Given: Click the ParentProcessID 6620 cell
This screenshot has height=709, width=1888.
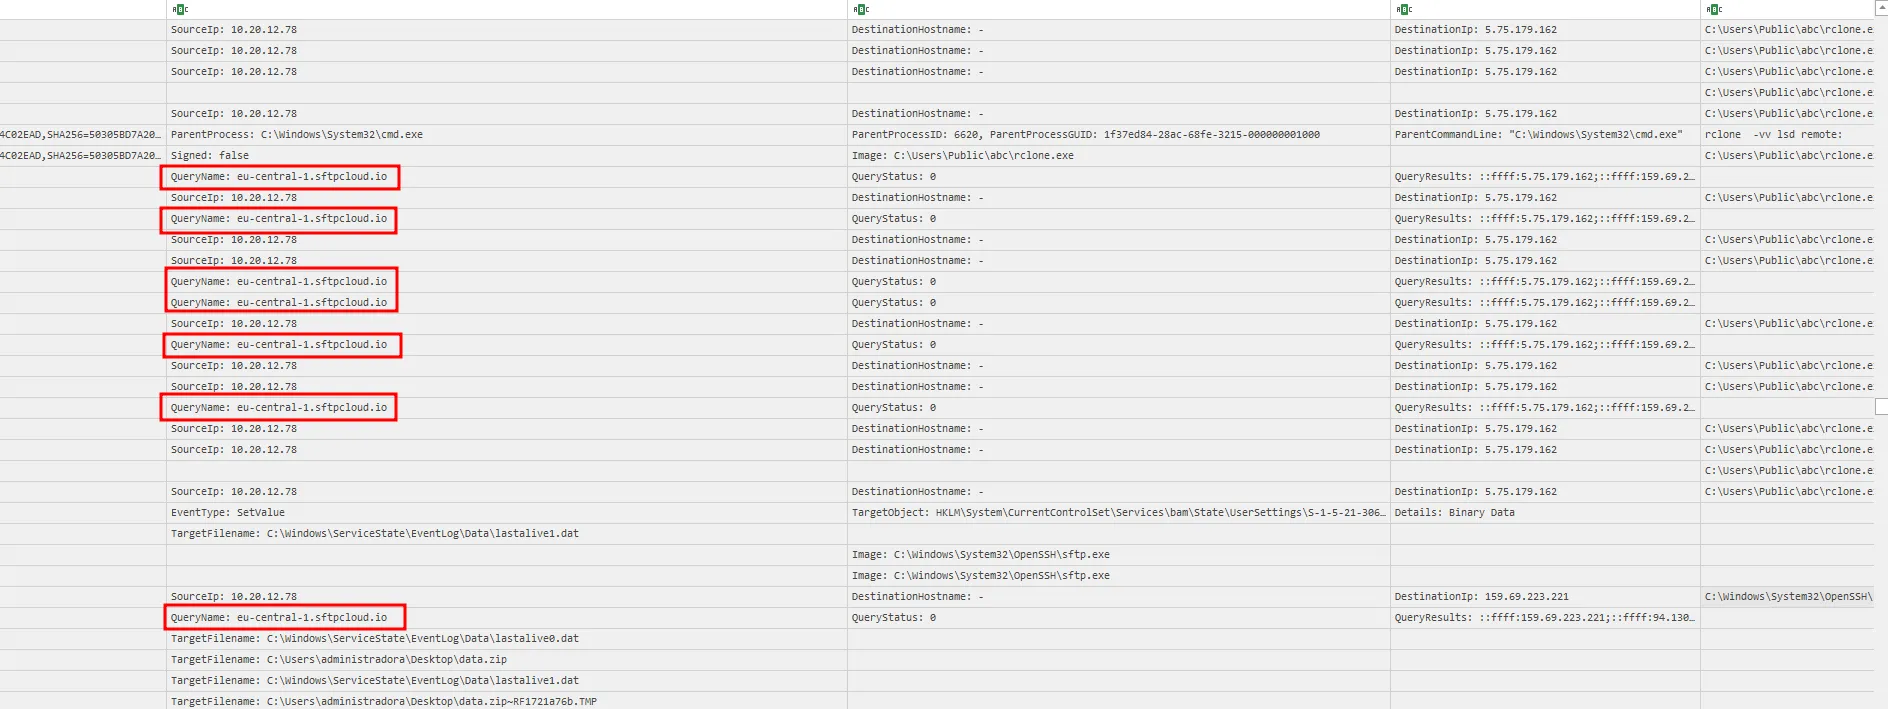Looking at the screenshot, I should (x=1085, y=135).
